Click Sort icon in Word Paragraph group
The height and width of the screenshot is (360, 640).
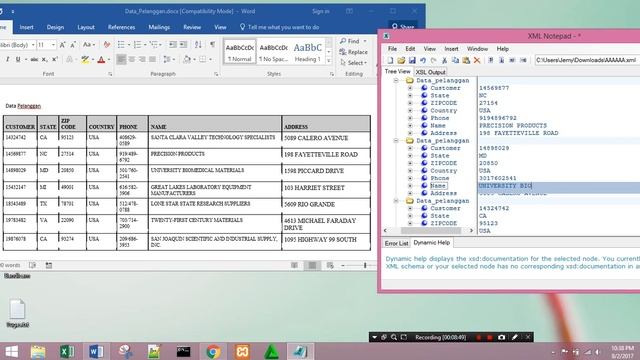(x=198, y=44)
